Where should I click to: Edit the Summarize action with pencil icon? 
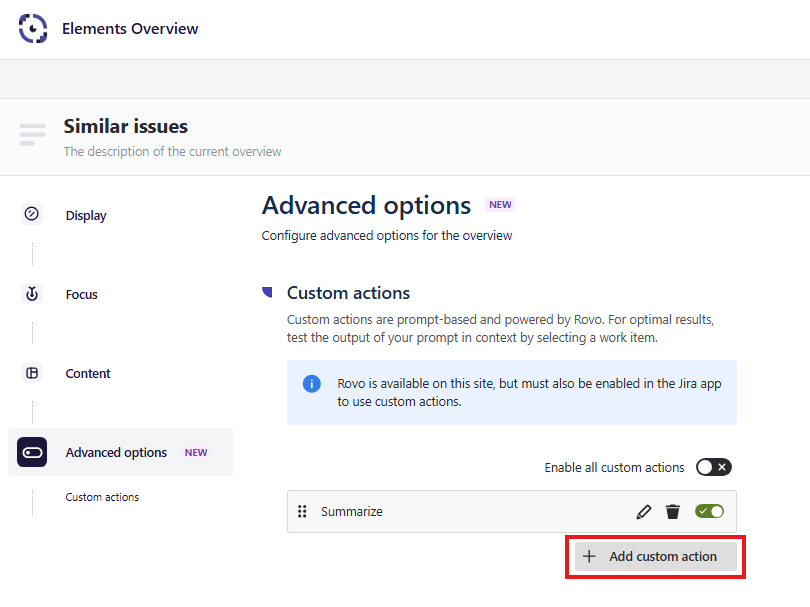(644, 512)
